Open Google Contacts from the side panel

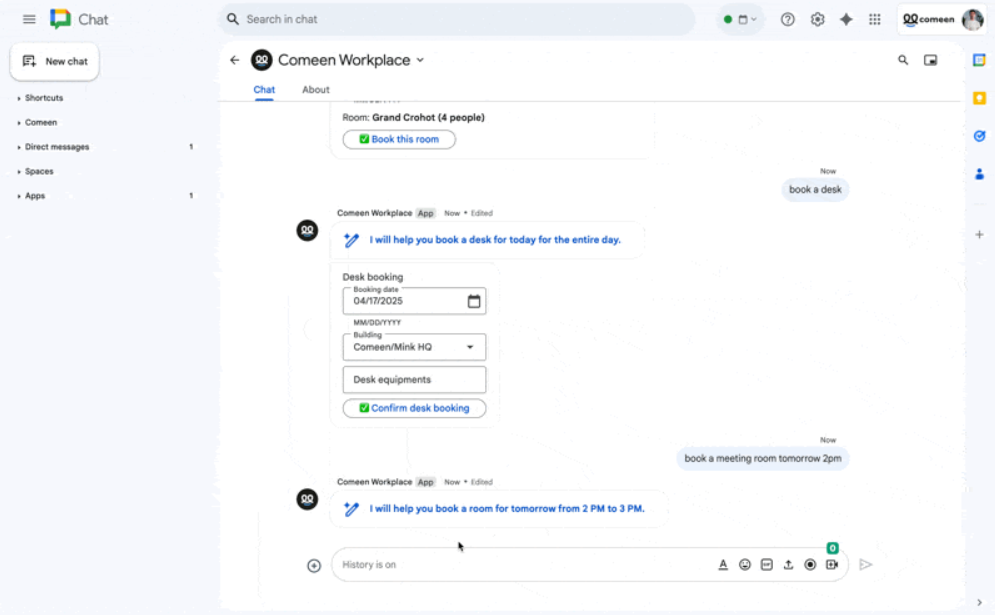979,175
